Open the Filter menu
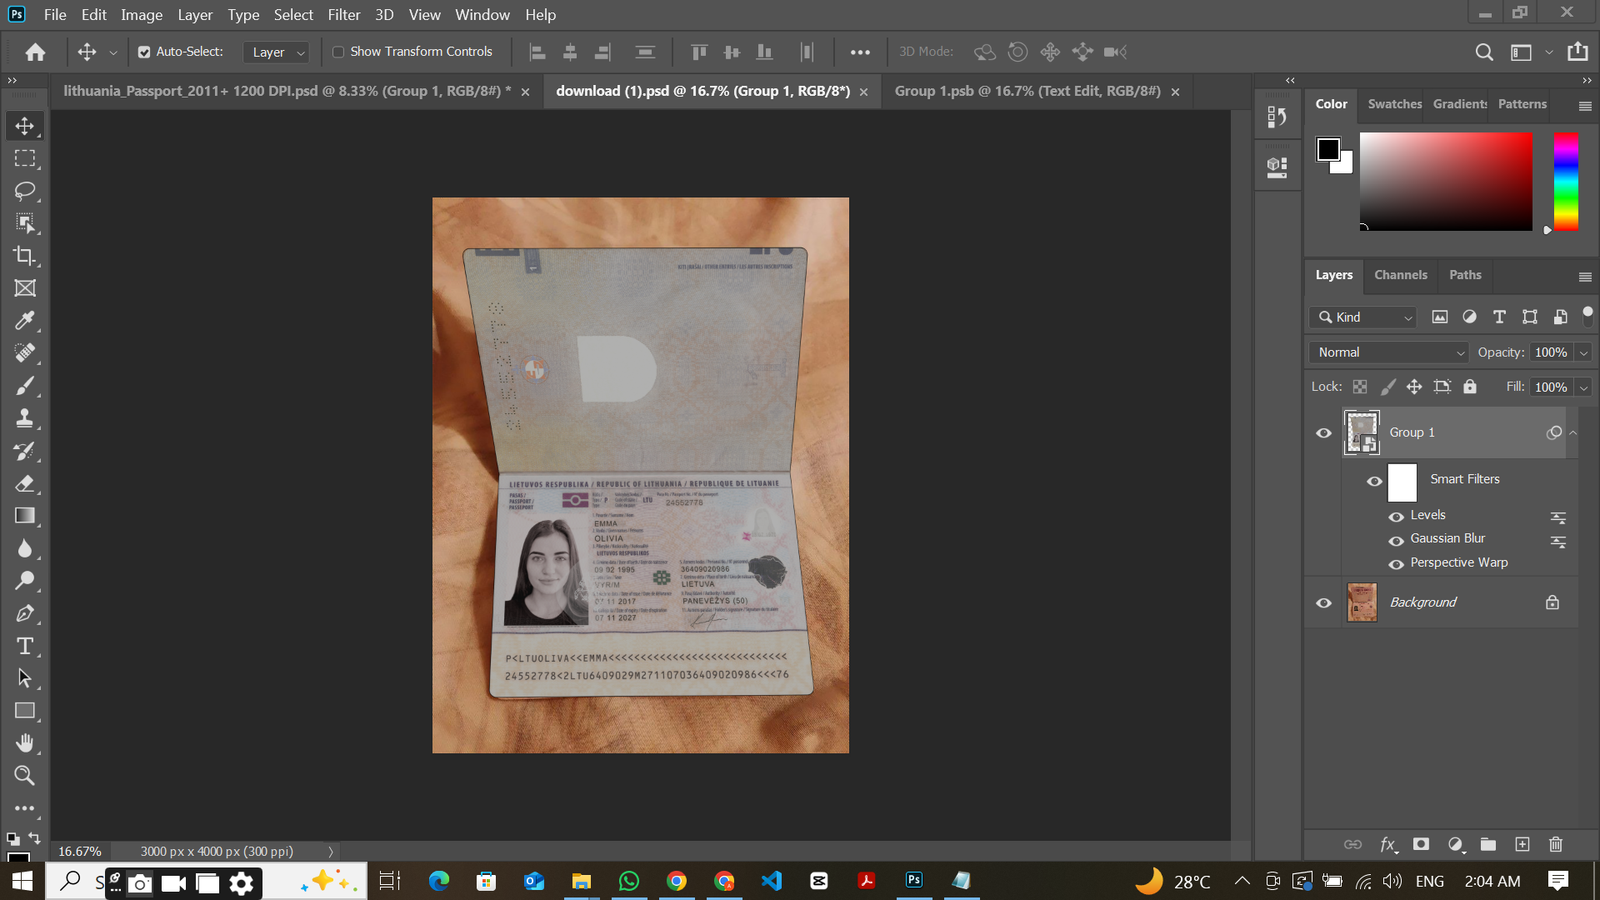Viewport: 1600px width, 900px height. 343,15
